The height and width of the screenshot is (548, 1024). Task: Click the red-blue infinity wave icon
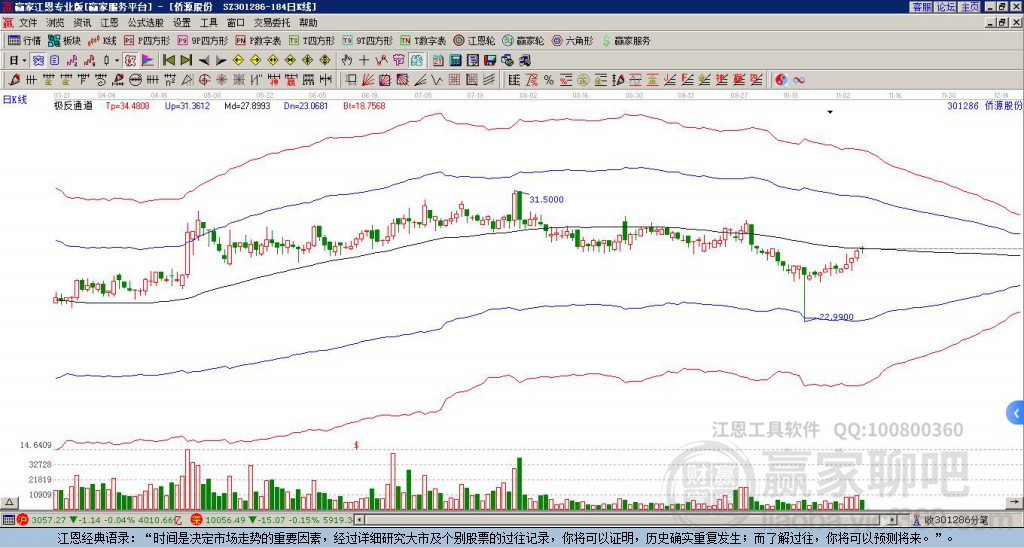click(799, 80)
